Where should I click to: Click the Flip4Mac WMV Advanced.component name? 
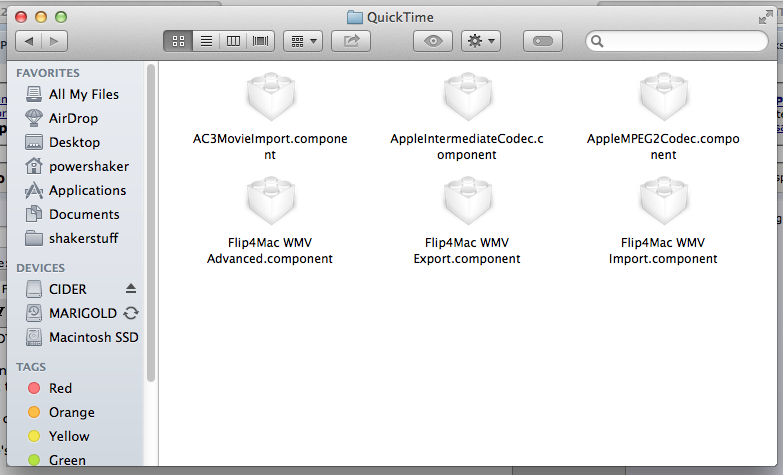(x=270, y=250)
